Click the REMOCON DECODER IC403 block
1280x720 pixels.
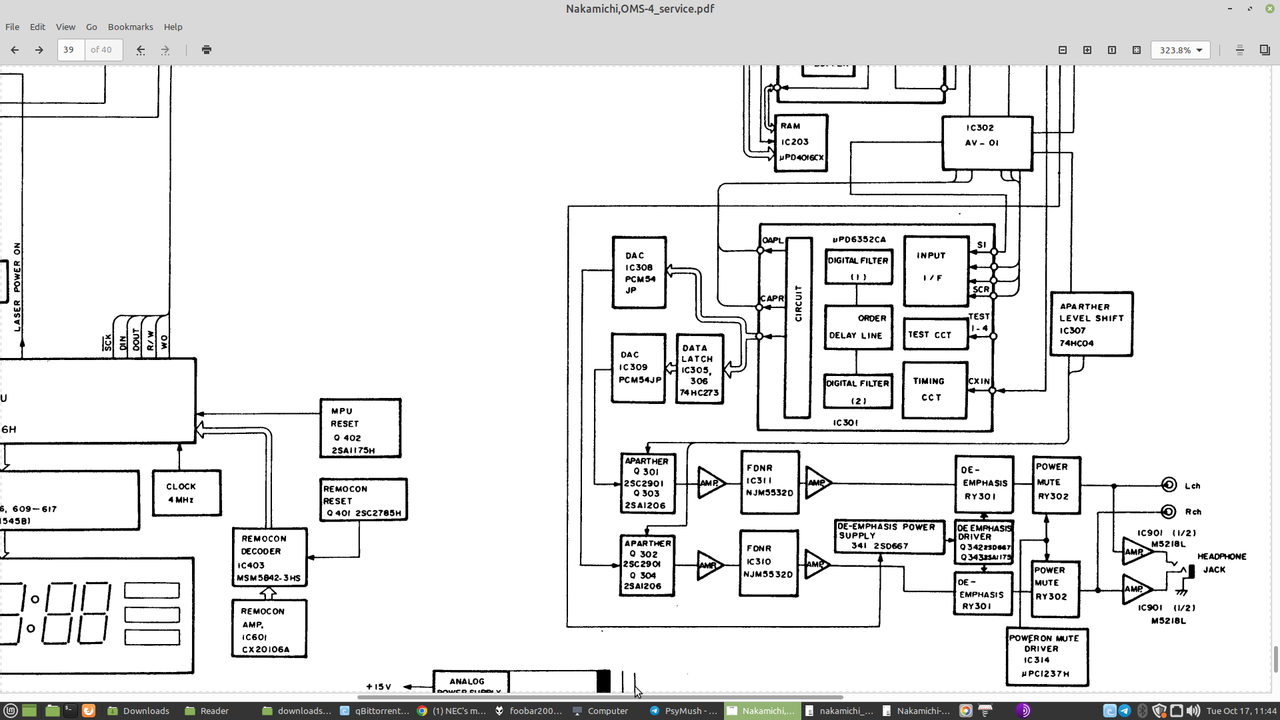click(x=270, y=558)
